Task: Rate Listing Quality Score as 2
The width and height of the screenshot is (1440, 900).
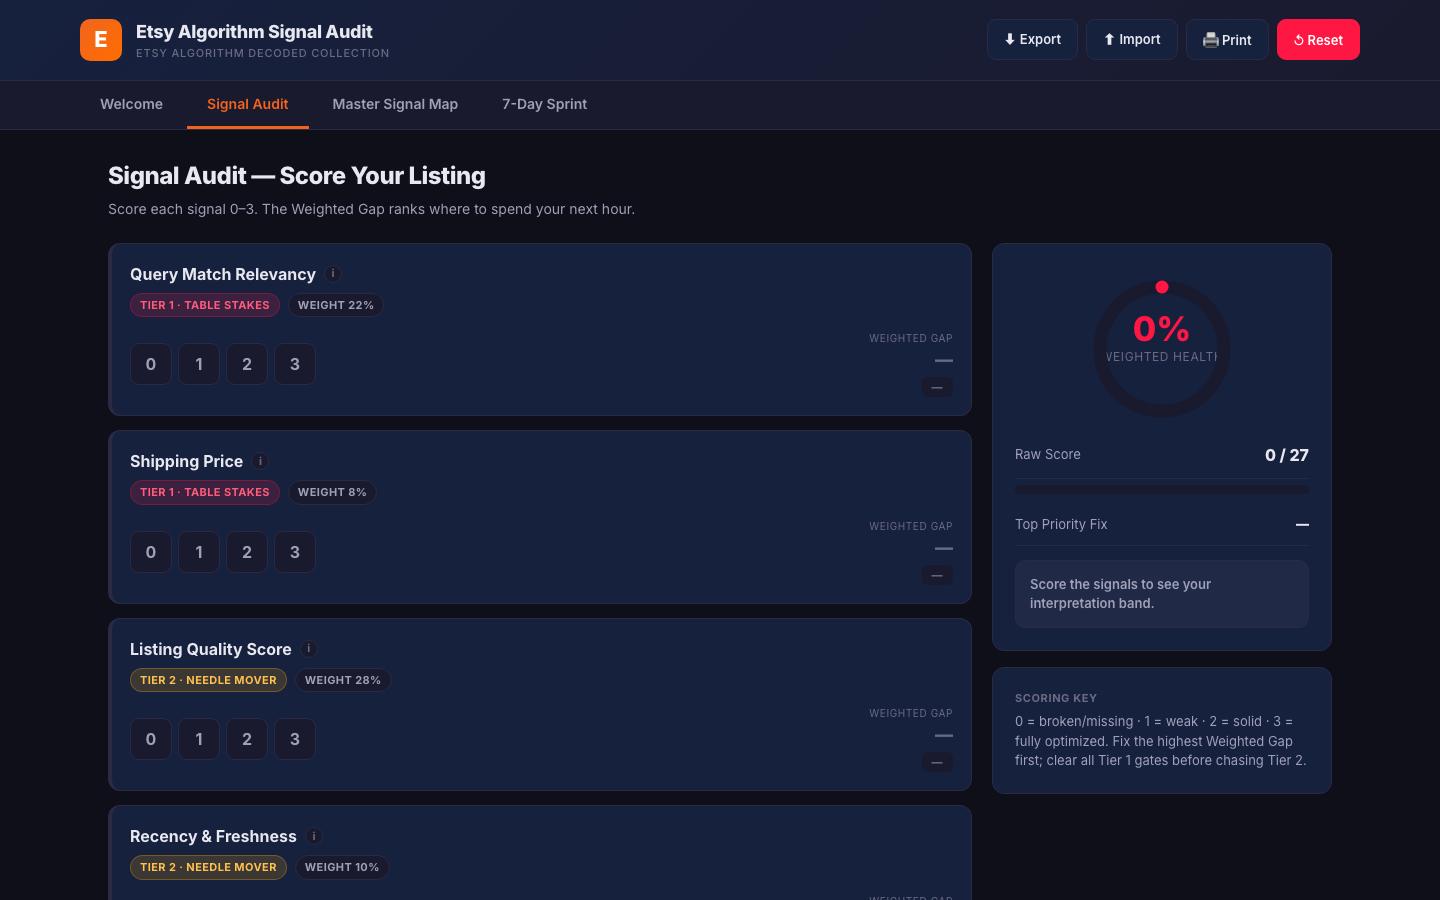Action: point(247,739)
